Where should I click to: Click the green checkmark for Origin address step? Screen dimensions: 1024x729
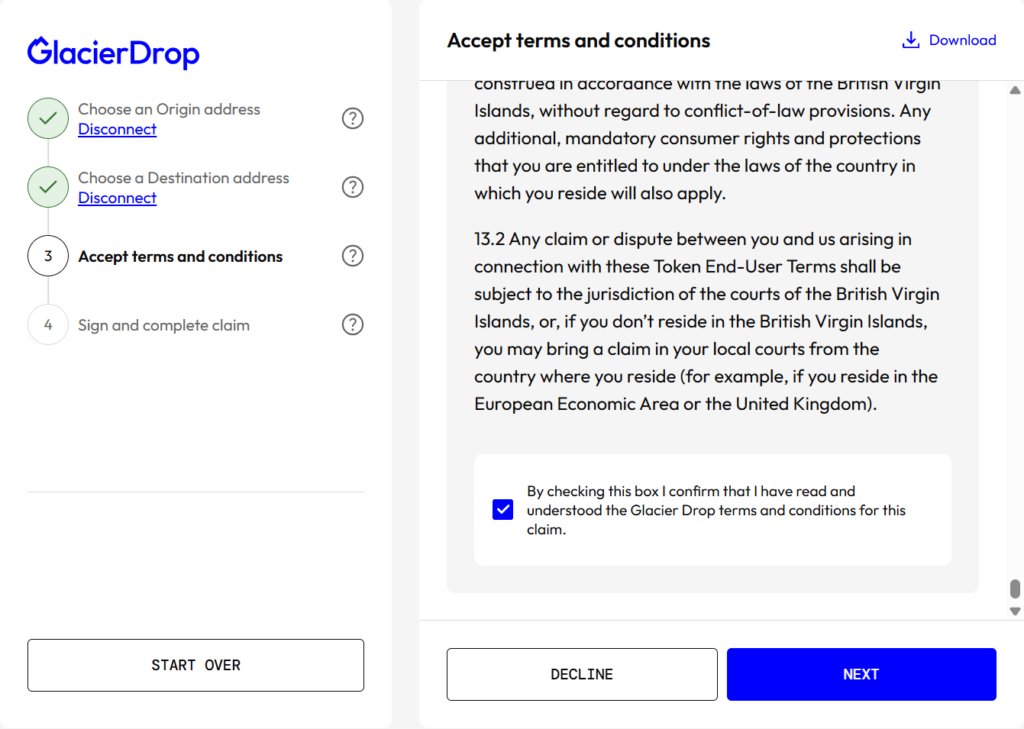click(48, 118)
